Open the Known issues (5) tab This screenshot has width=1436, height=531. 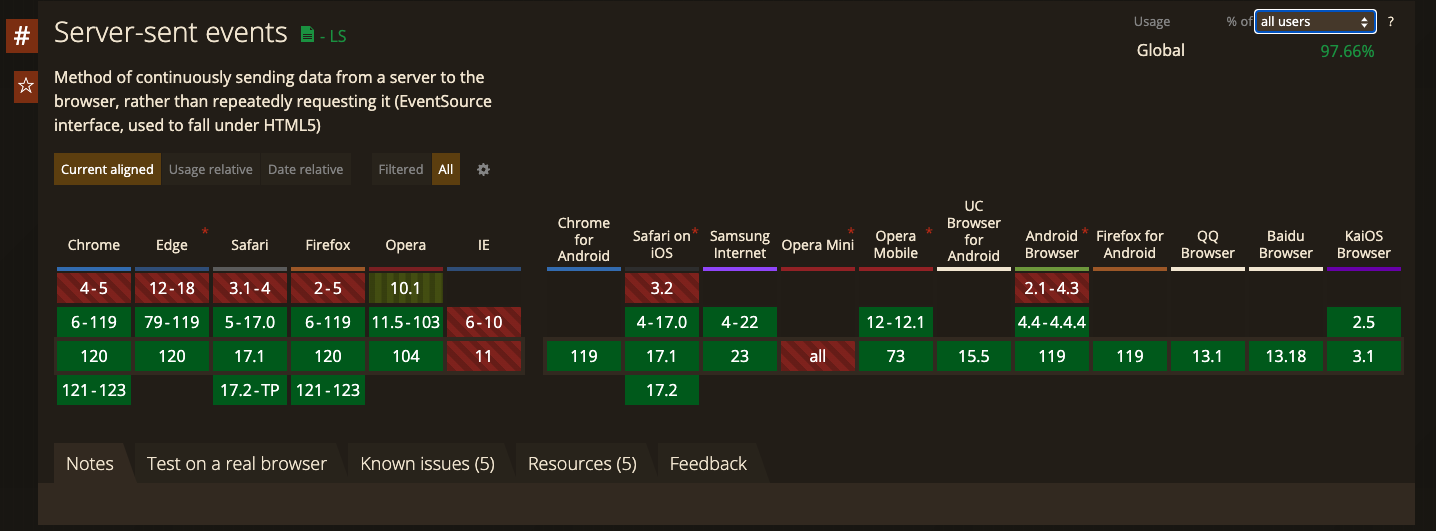tap(427, 464)
